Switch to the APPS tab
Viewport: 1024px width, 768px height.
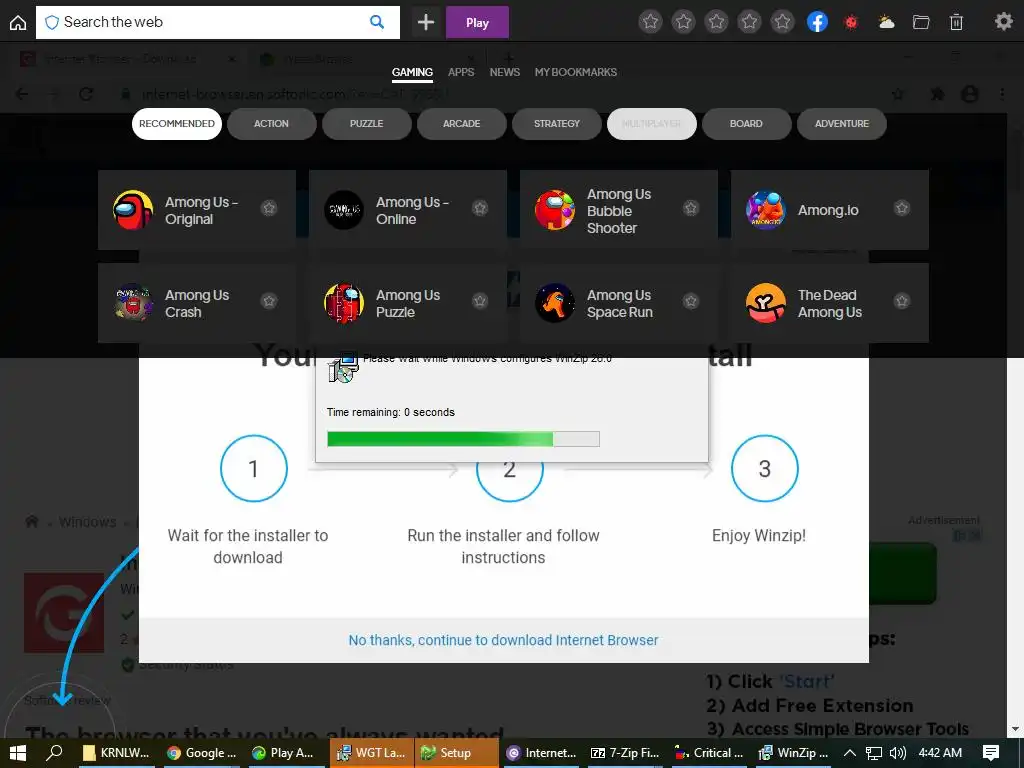tap(461, 72)
